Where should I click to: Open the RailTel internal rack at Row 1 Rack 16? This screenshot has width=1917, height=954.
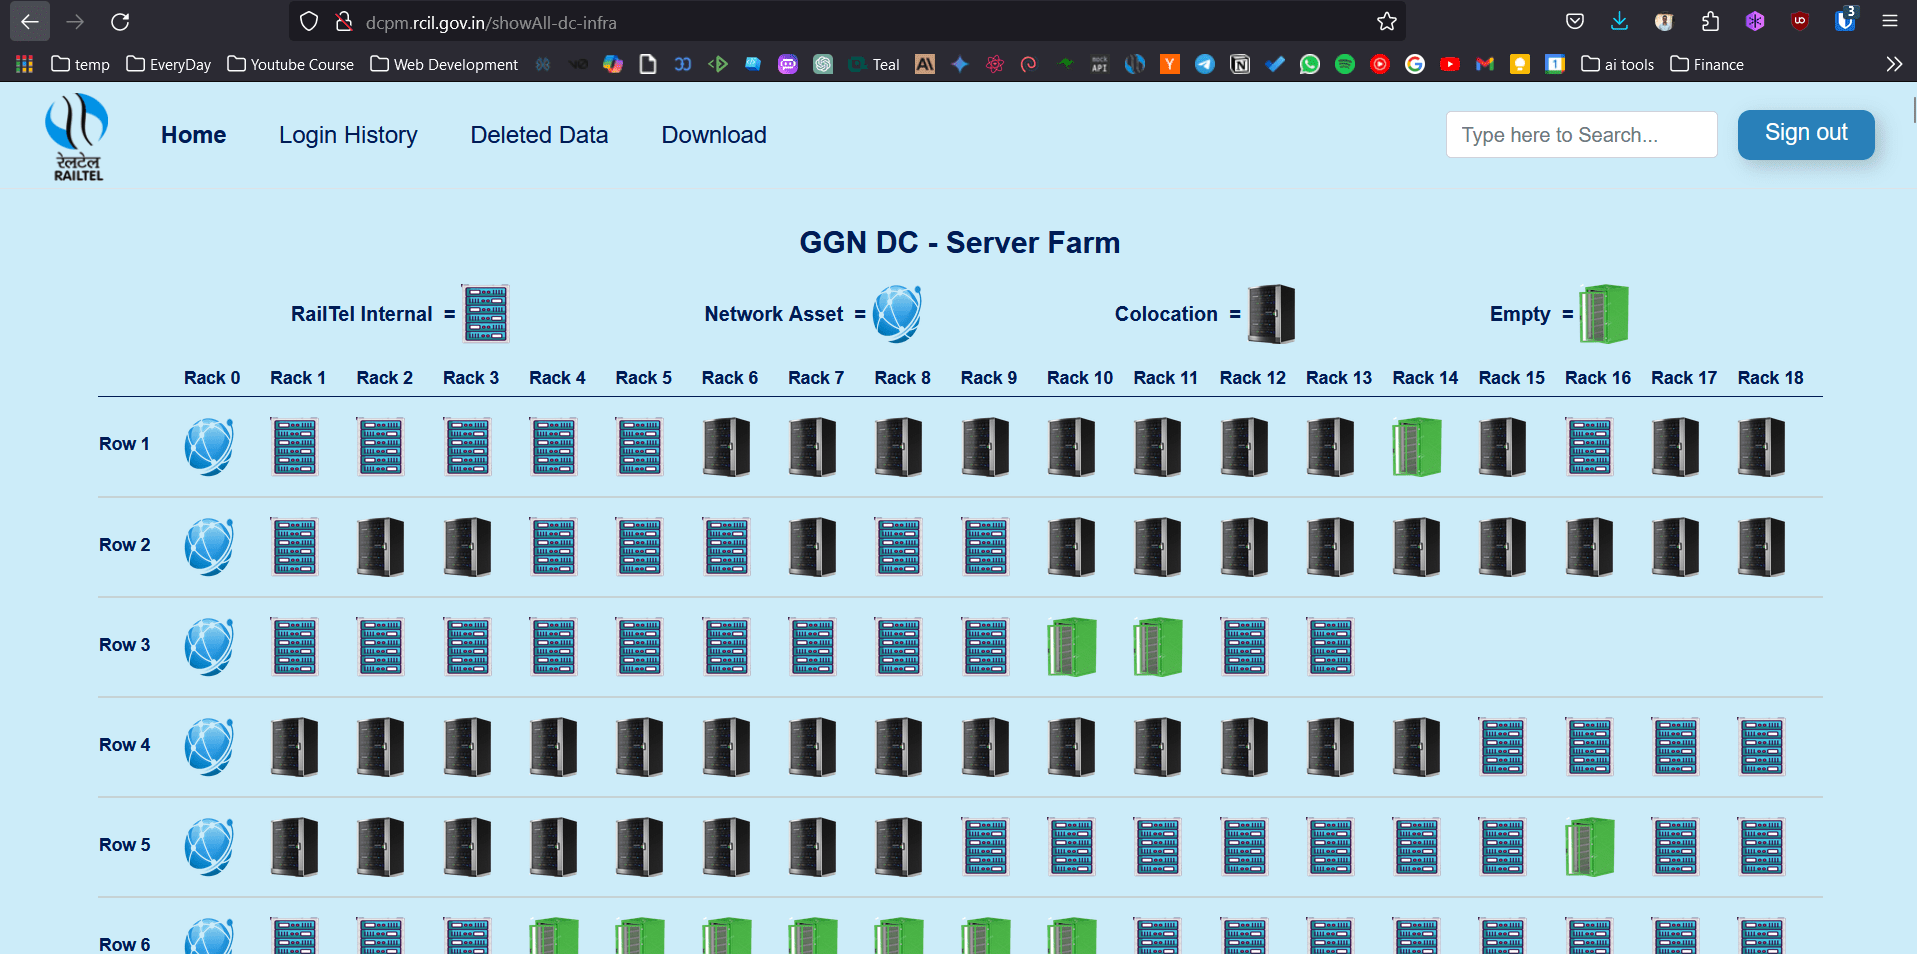[x=1589, y=446]
